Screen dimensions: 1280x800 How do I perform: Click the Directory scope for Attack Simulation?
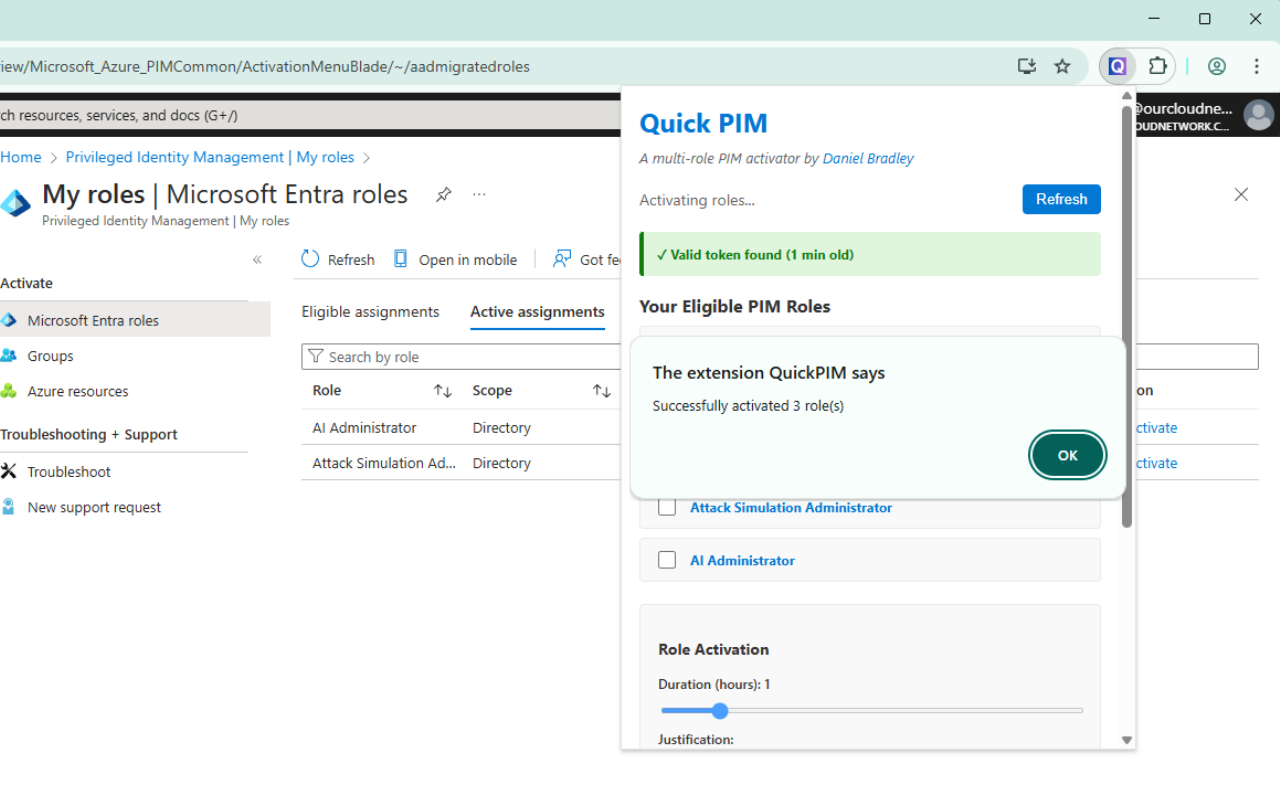(x=501, y=463)
